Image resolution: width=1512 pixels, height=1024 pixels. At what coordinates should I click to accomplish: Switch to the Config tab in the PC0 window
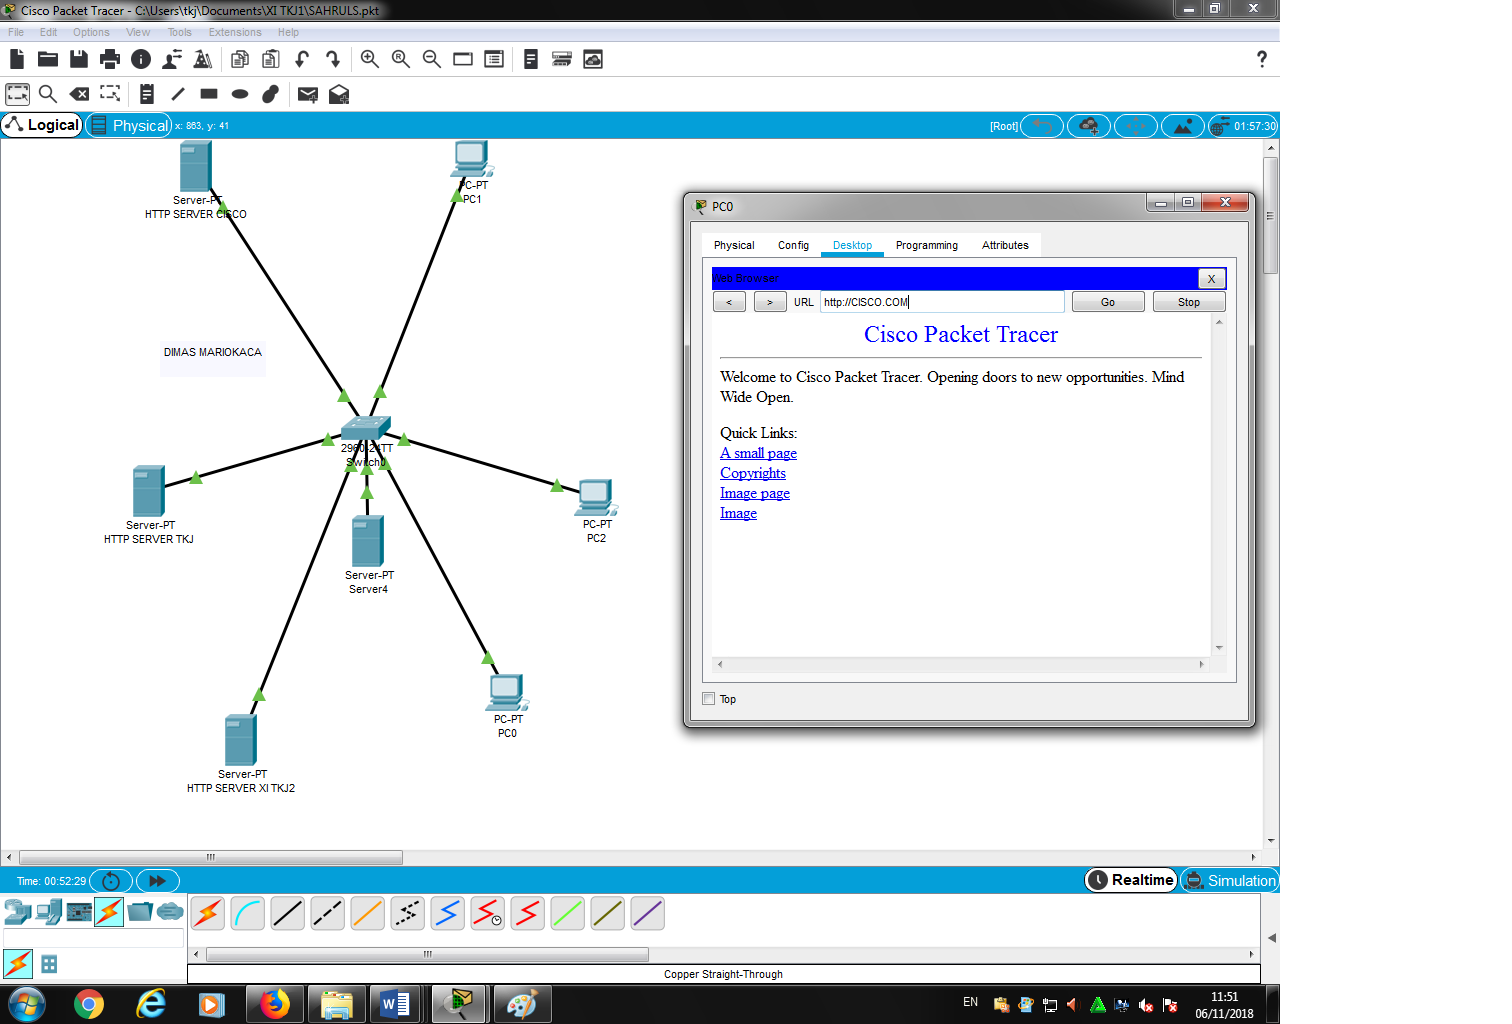coord(793,245)
